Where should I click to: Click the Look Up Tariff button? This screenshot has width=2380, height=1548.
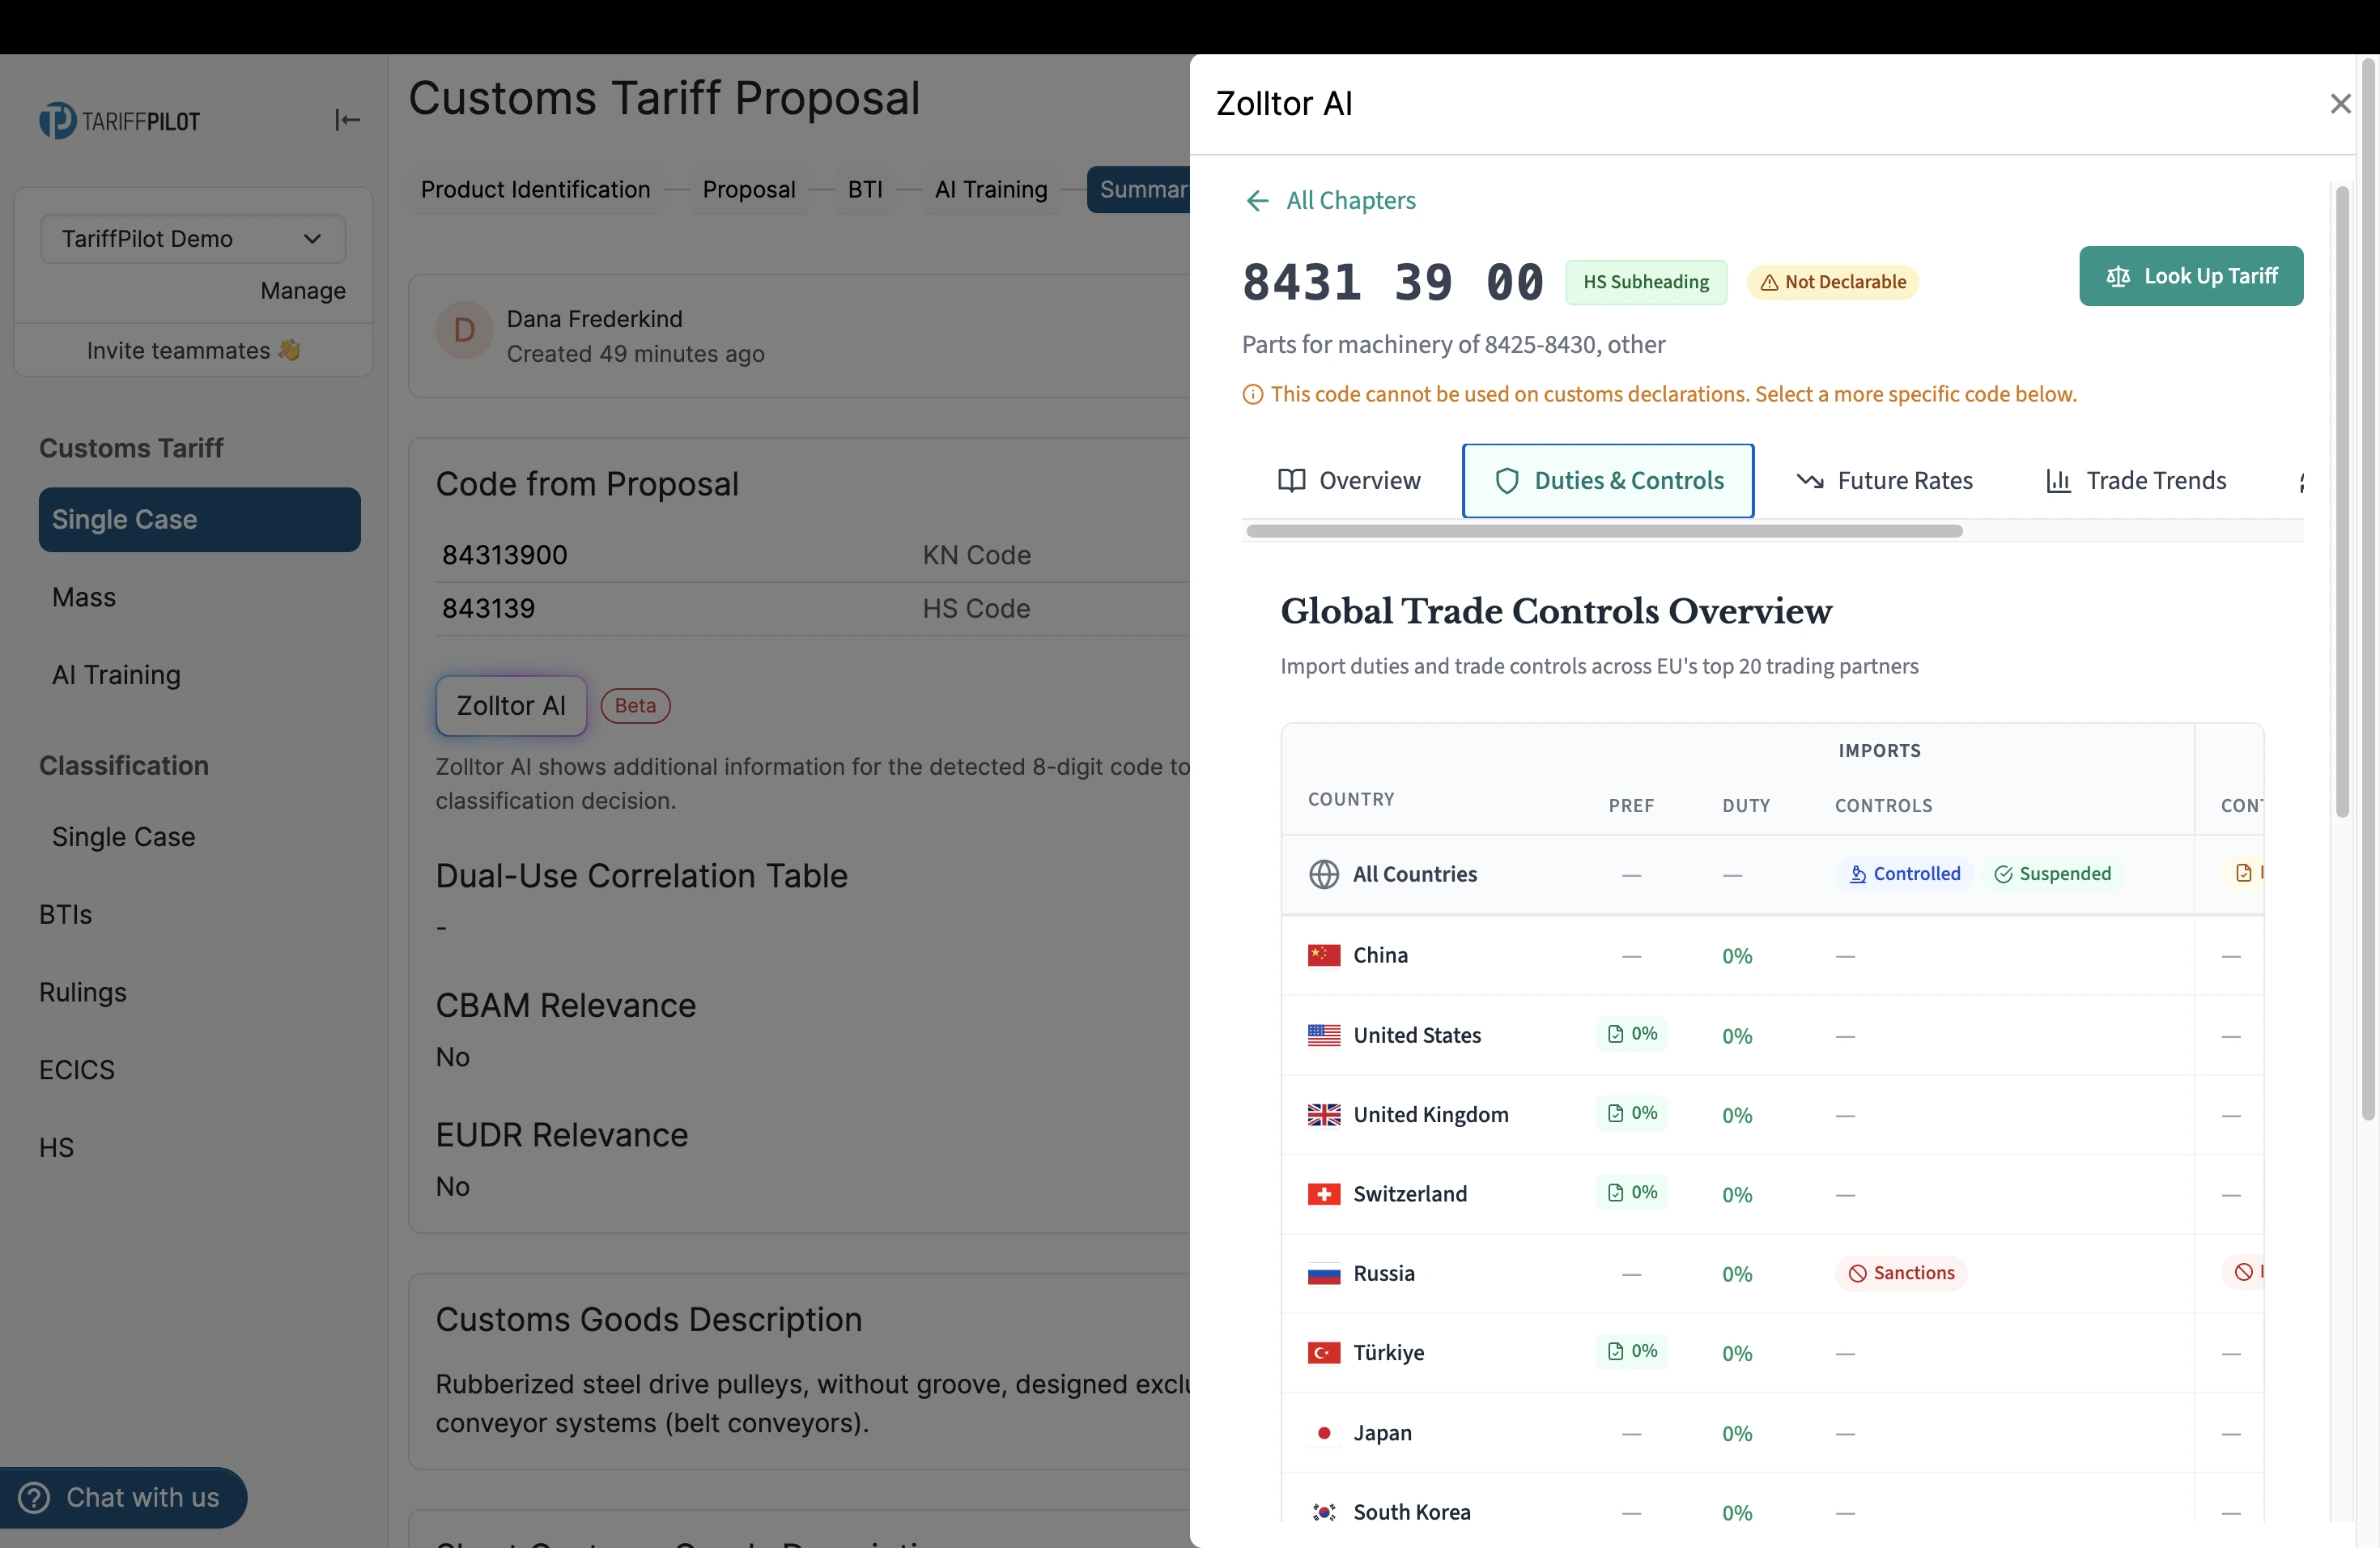(2190, 276)
